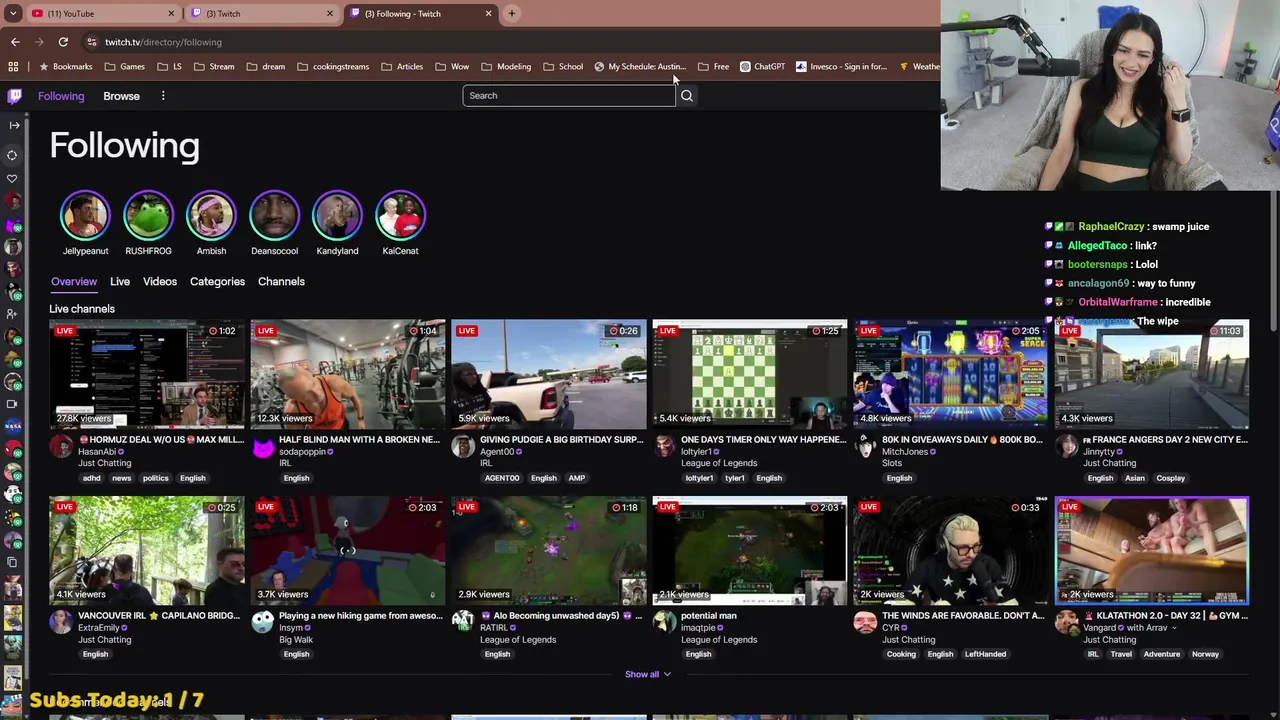
Task: Click the Twitch search input field
Action: coord(569,96)
